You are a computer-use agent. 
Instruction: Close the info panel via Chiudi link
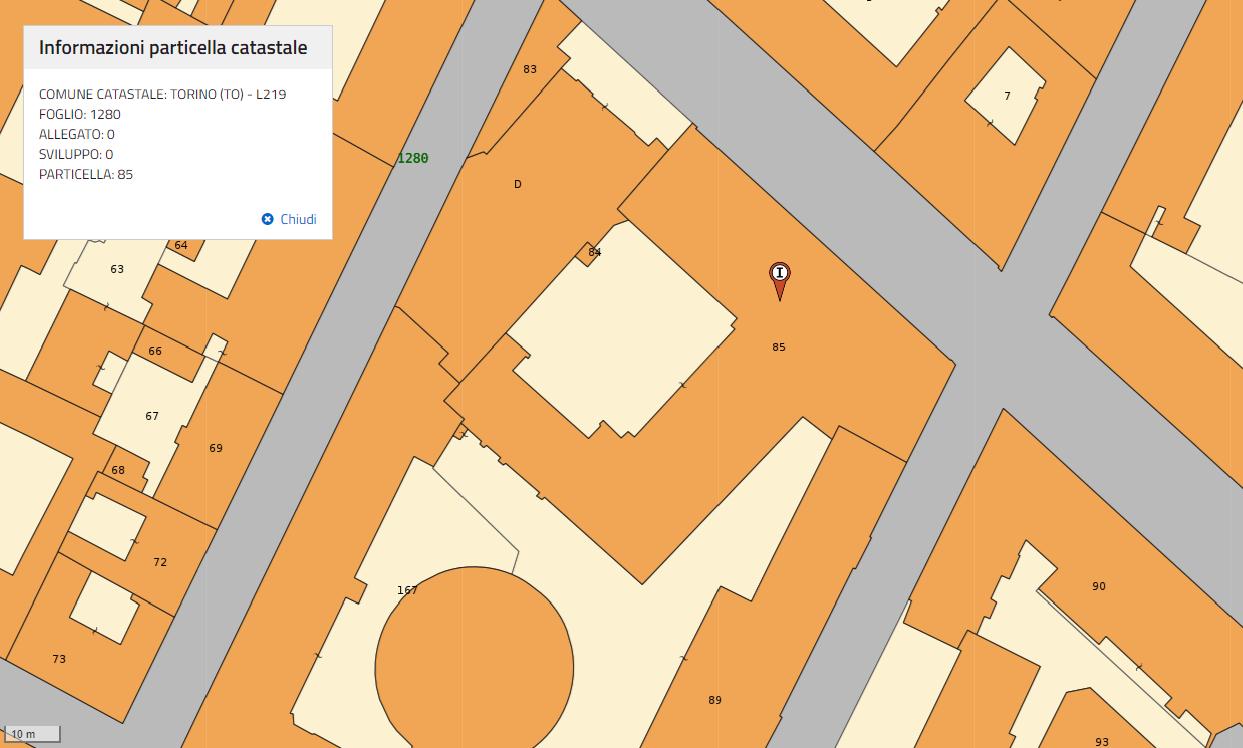[x=297, y=219]
